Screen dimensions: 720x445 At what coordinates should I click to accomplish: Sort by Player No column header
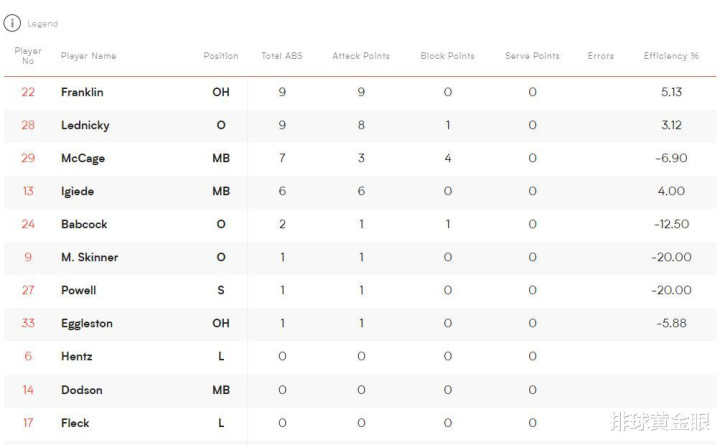tap(28, 56)
